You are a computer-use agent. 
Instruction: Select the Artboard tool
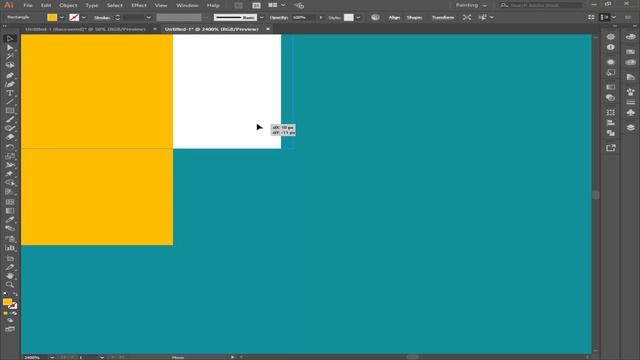point(10,258)
